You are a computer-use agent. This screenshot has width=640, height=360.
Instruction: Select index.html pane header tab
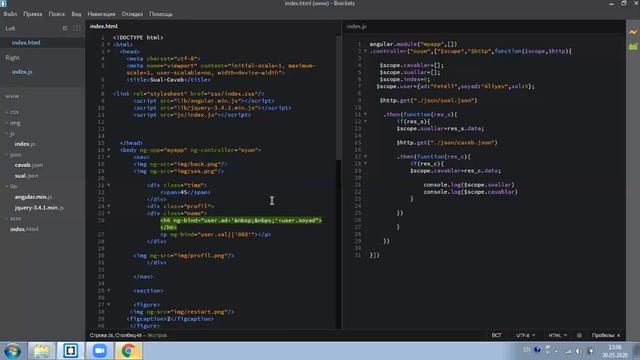coord(104,26)
